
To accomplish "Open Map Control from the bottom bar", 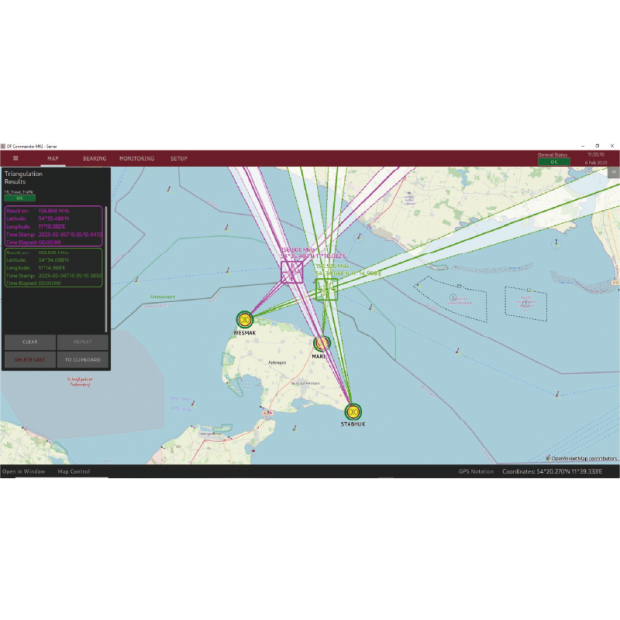I will click(x=74, y=471).
